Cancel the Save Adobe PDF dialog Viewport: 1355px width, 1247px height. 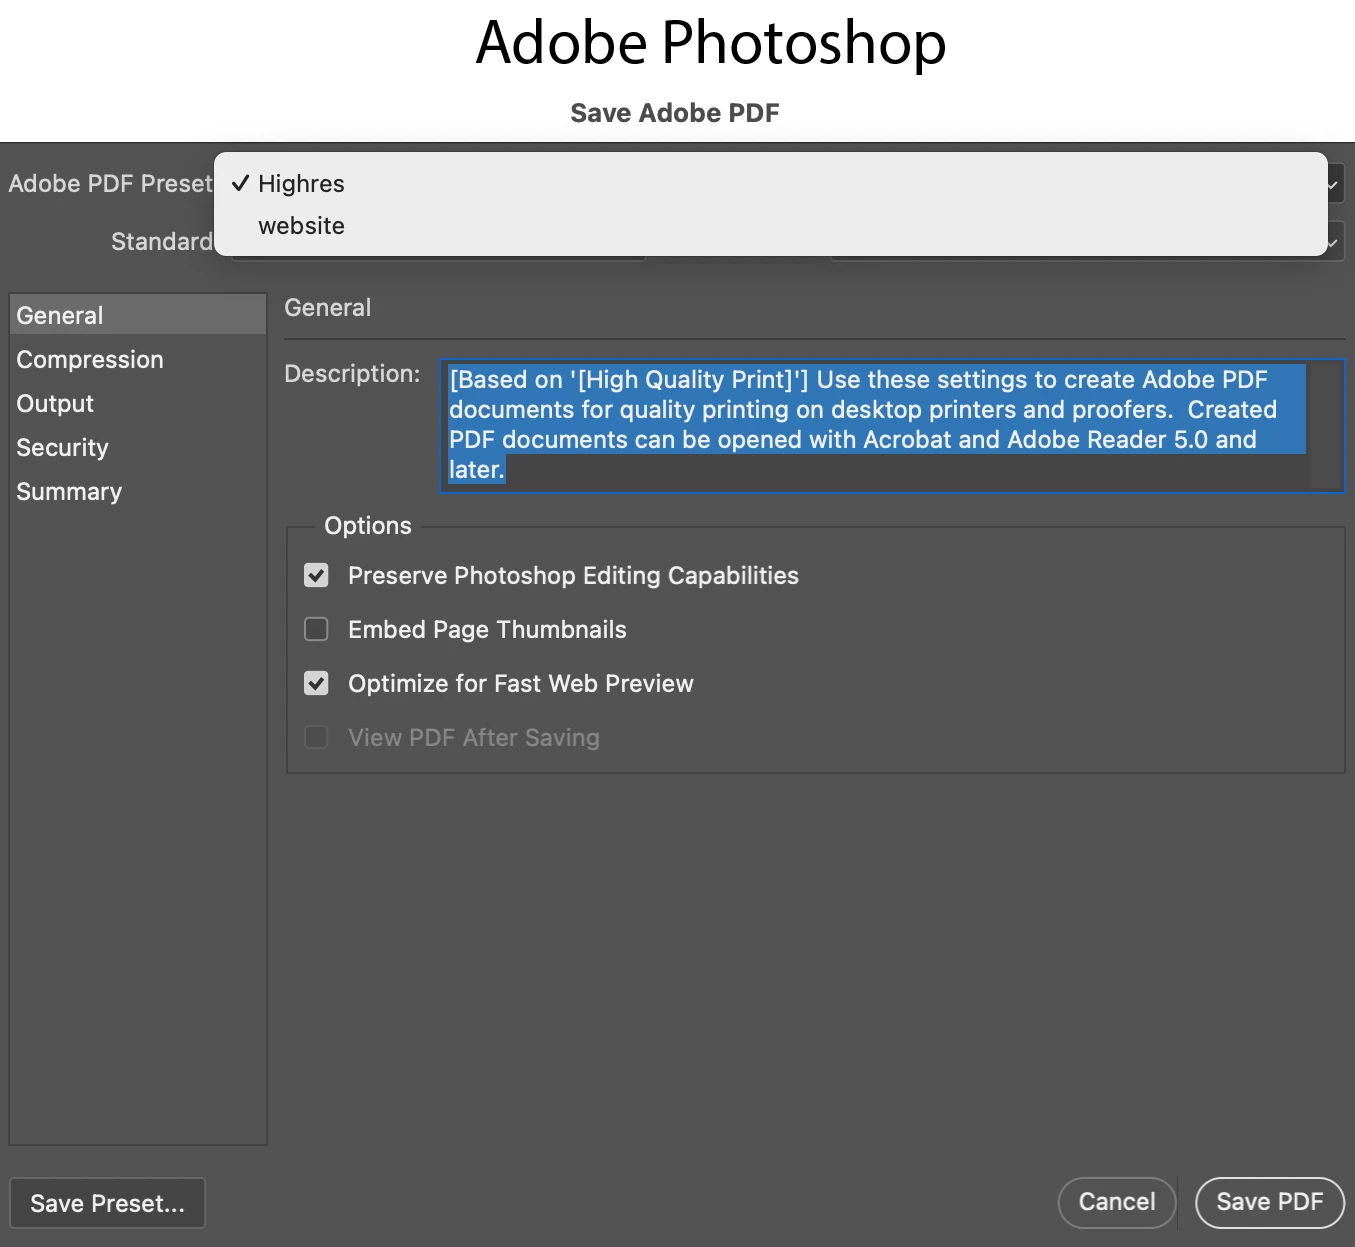coord(1117,1202)
